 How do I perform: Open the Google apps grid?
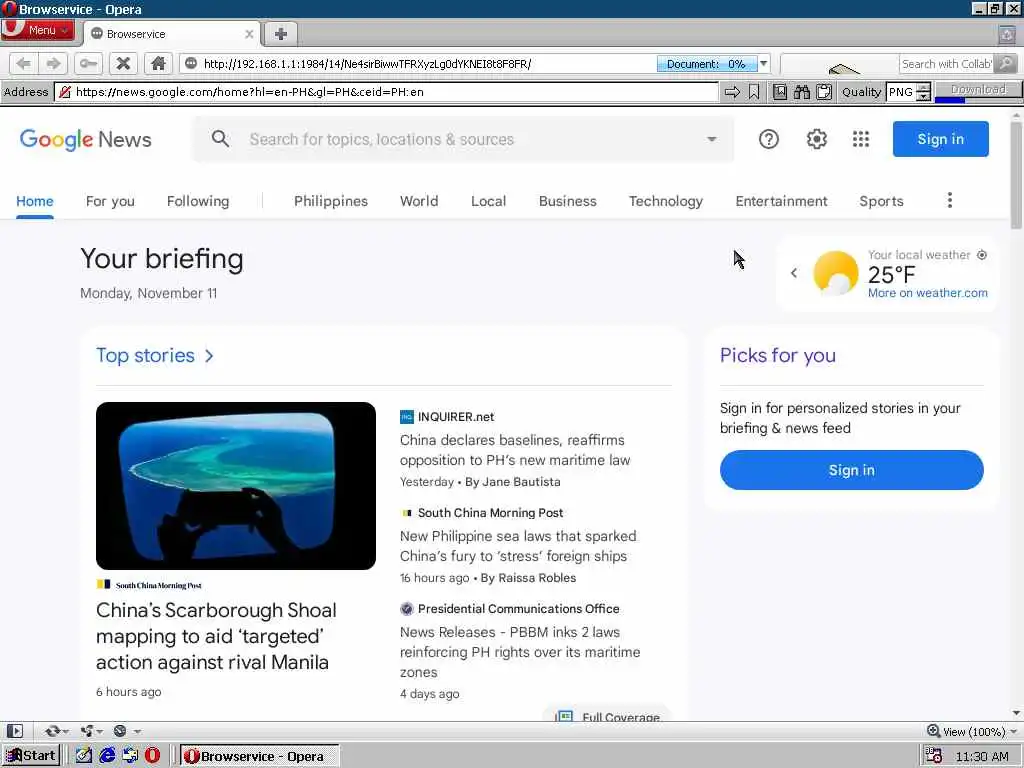(x=861, y=139)
